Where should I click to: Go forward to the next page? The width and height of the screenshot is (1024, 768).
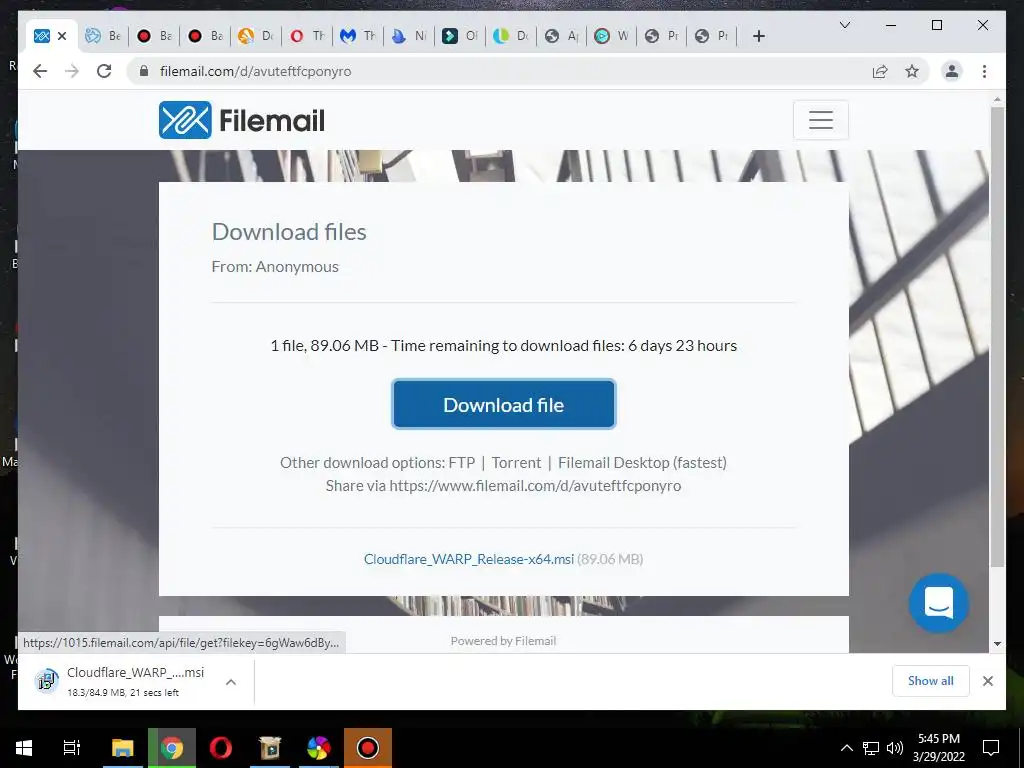tap(72, 71)
